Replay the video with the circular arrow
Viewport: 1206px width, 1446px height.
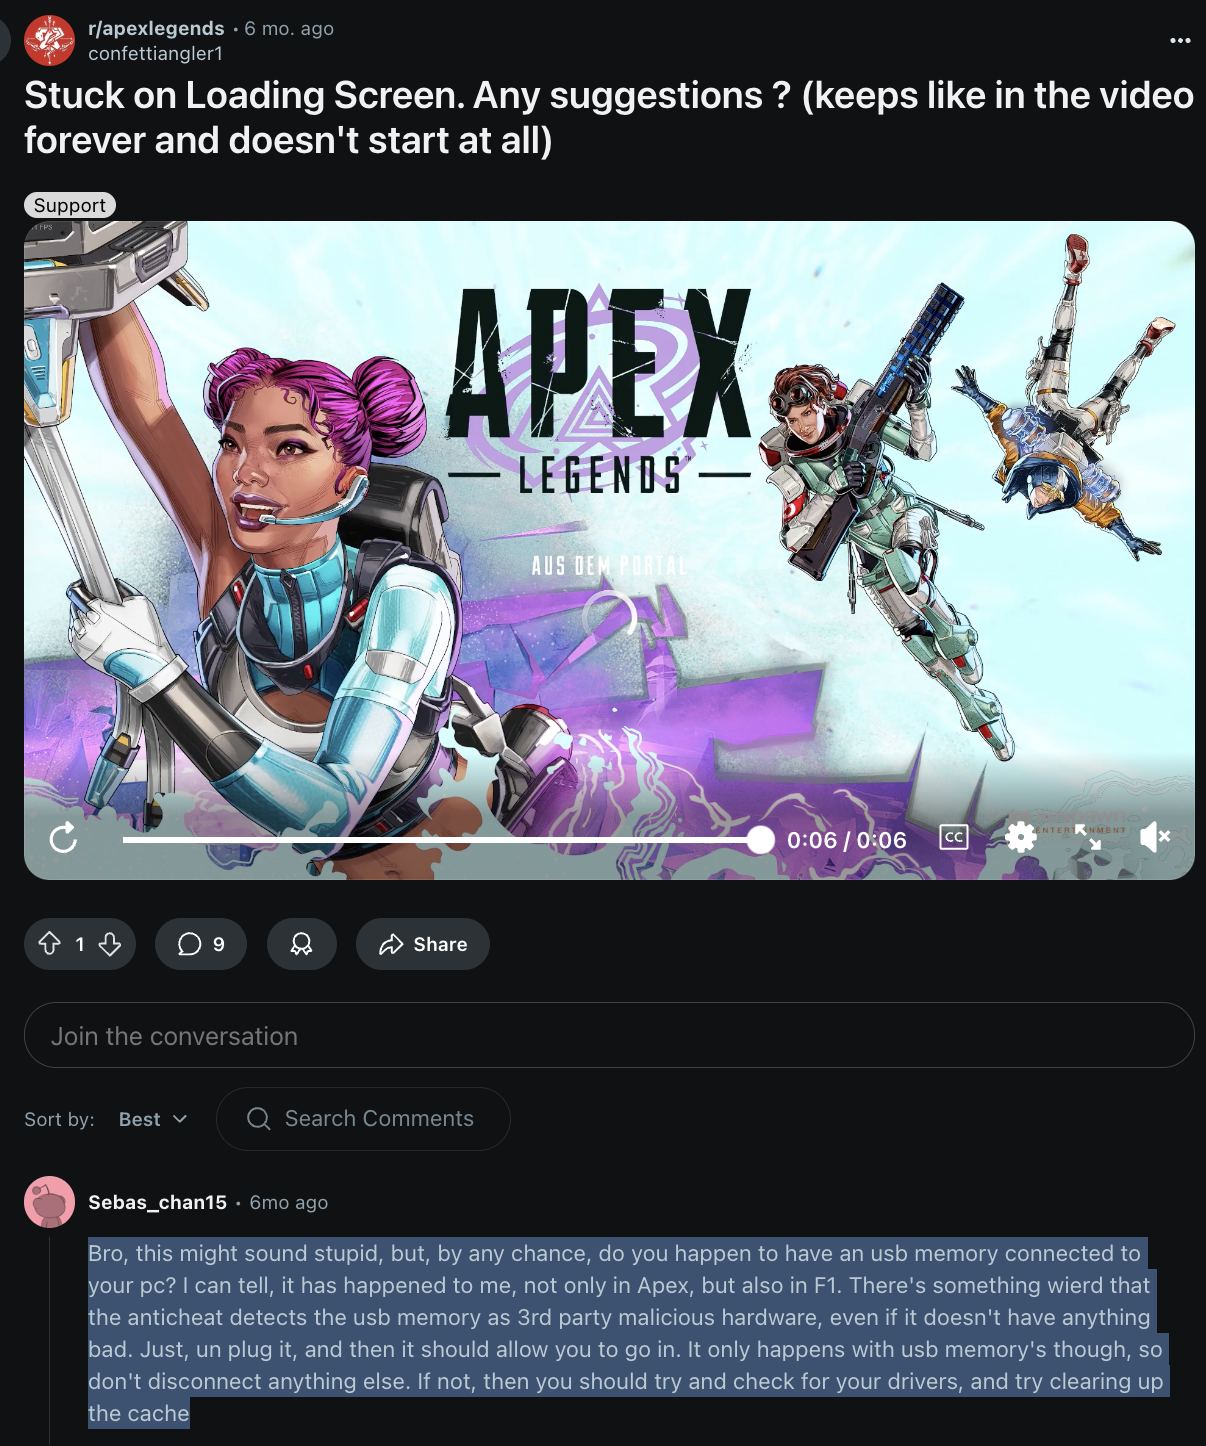pos(63,838)
